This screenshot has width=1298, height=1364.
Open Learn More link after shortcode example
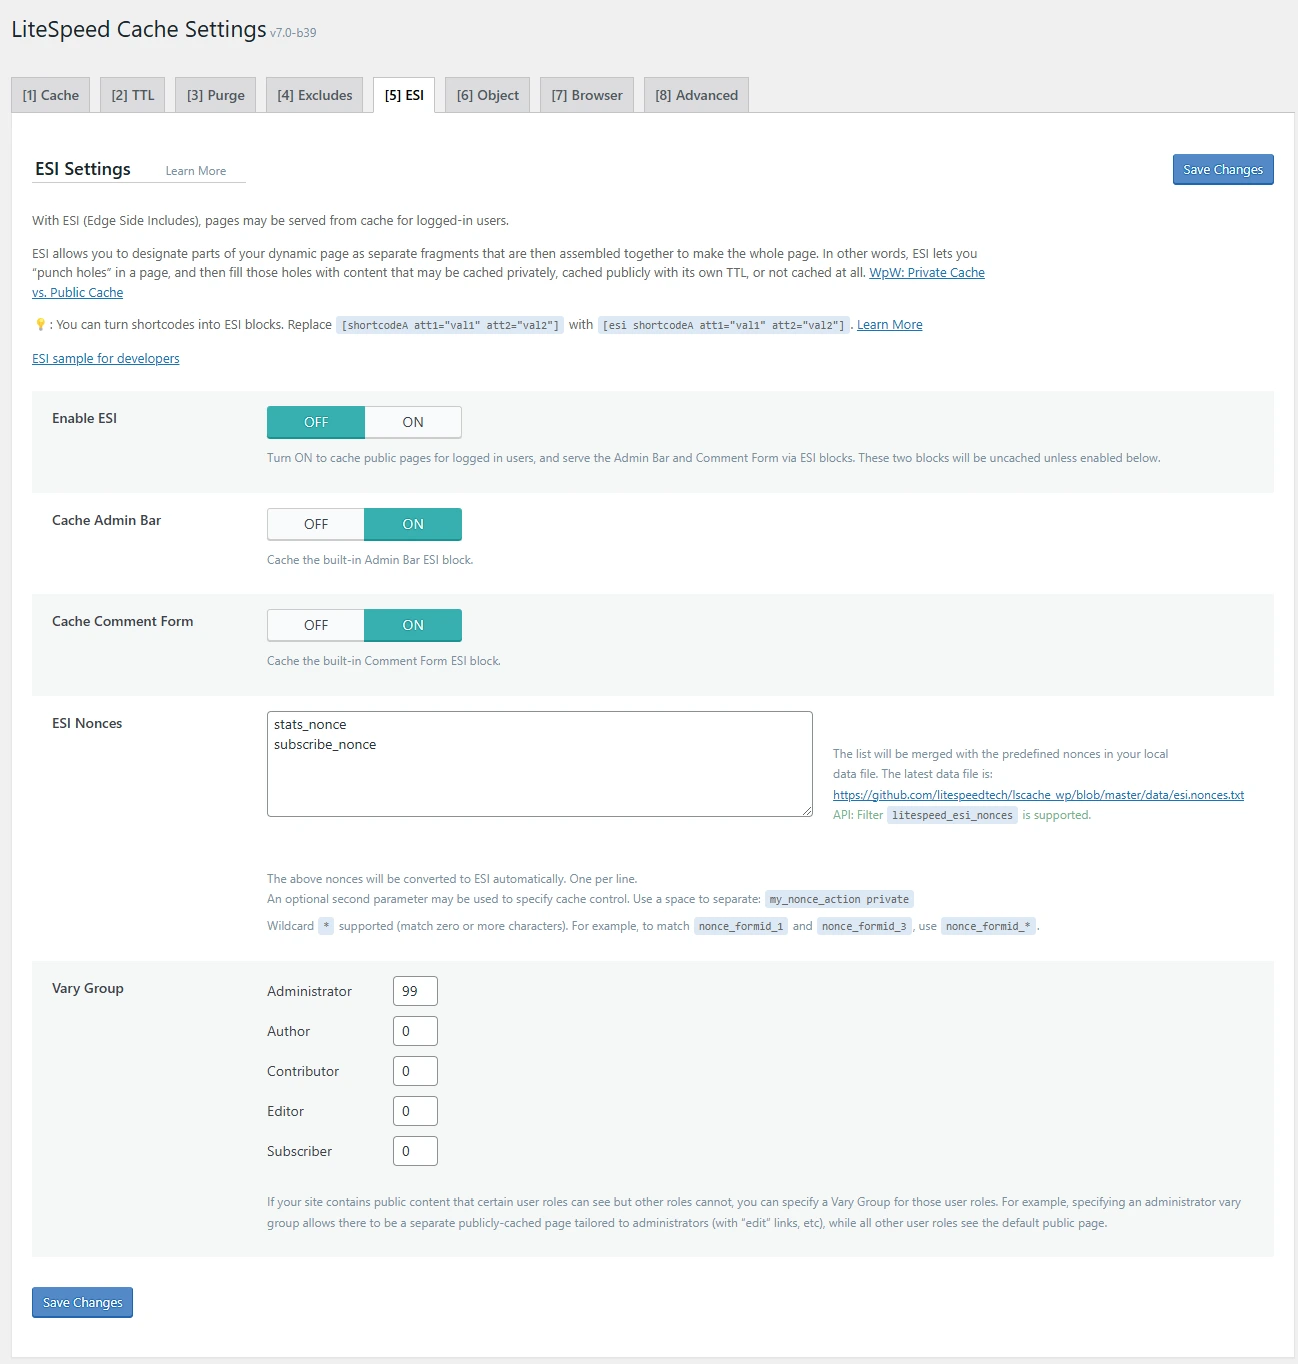click(x=890, y=325)
